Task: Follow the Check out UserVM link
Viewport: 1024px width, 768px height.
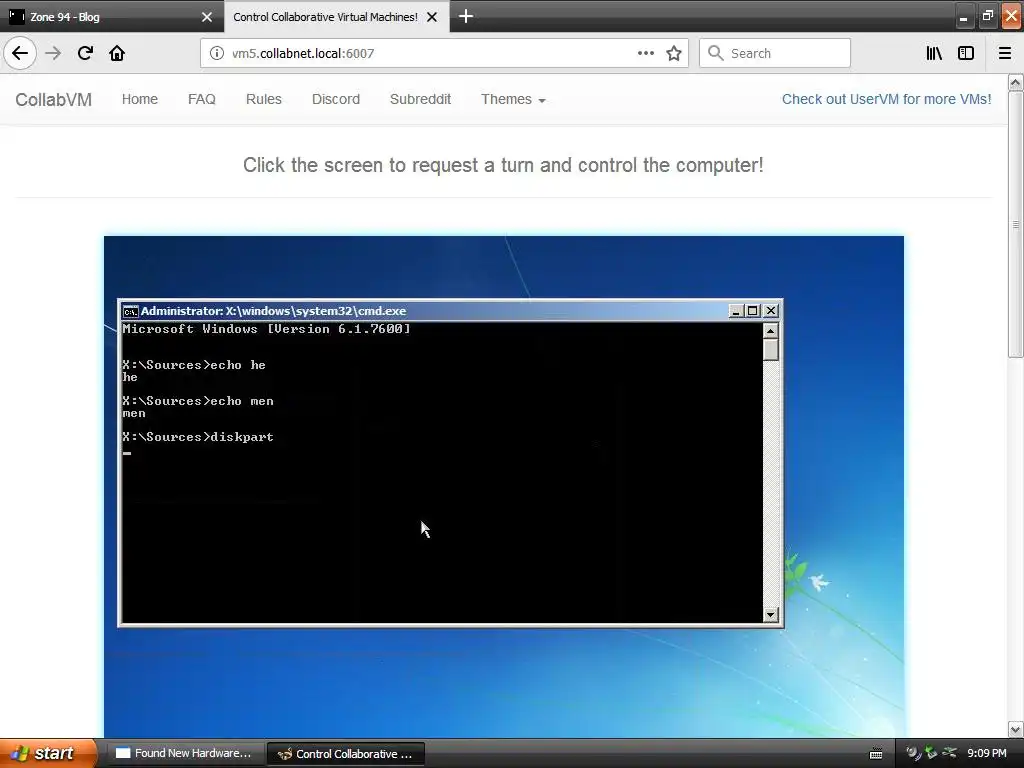Action: tap(886, 99)
